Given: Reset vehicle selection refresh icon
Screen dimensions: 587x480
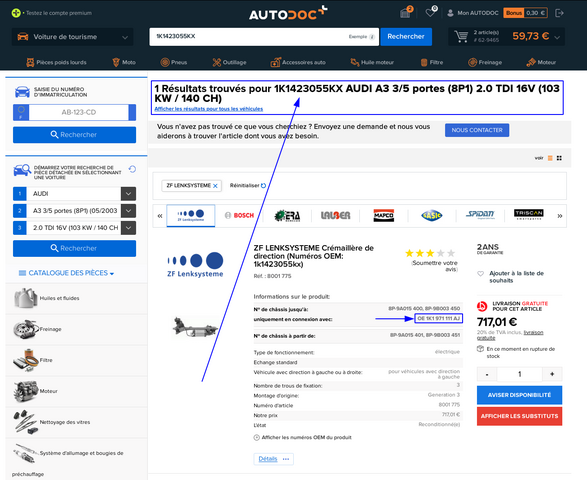Looking at the screenshot, I should click(132, 169).
